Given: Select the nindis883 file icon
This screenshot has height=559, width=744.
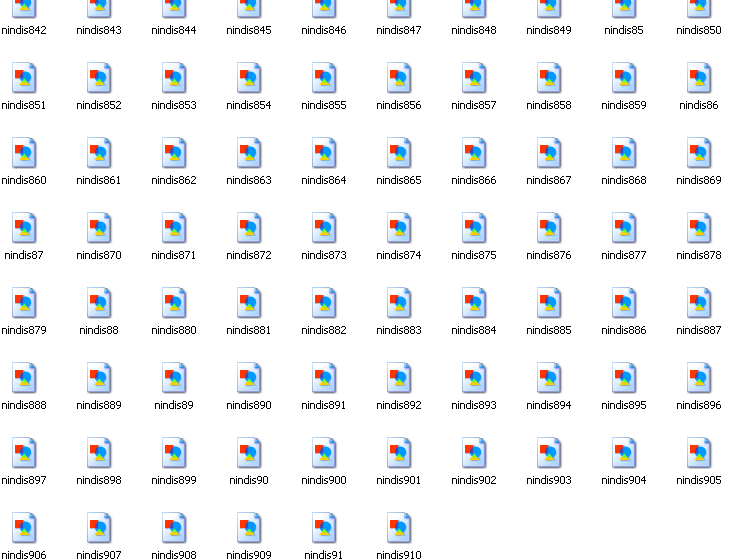Looking at the screenshot, I should (x=399, y=303).
